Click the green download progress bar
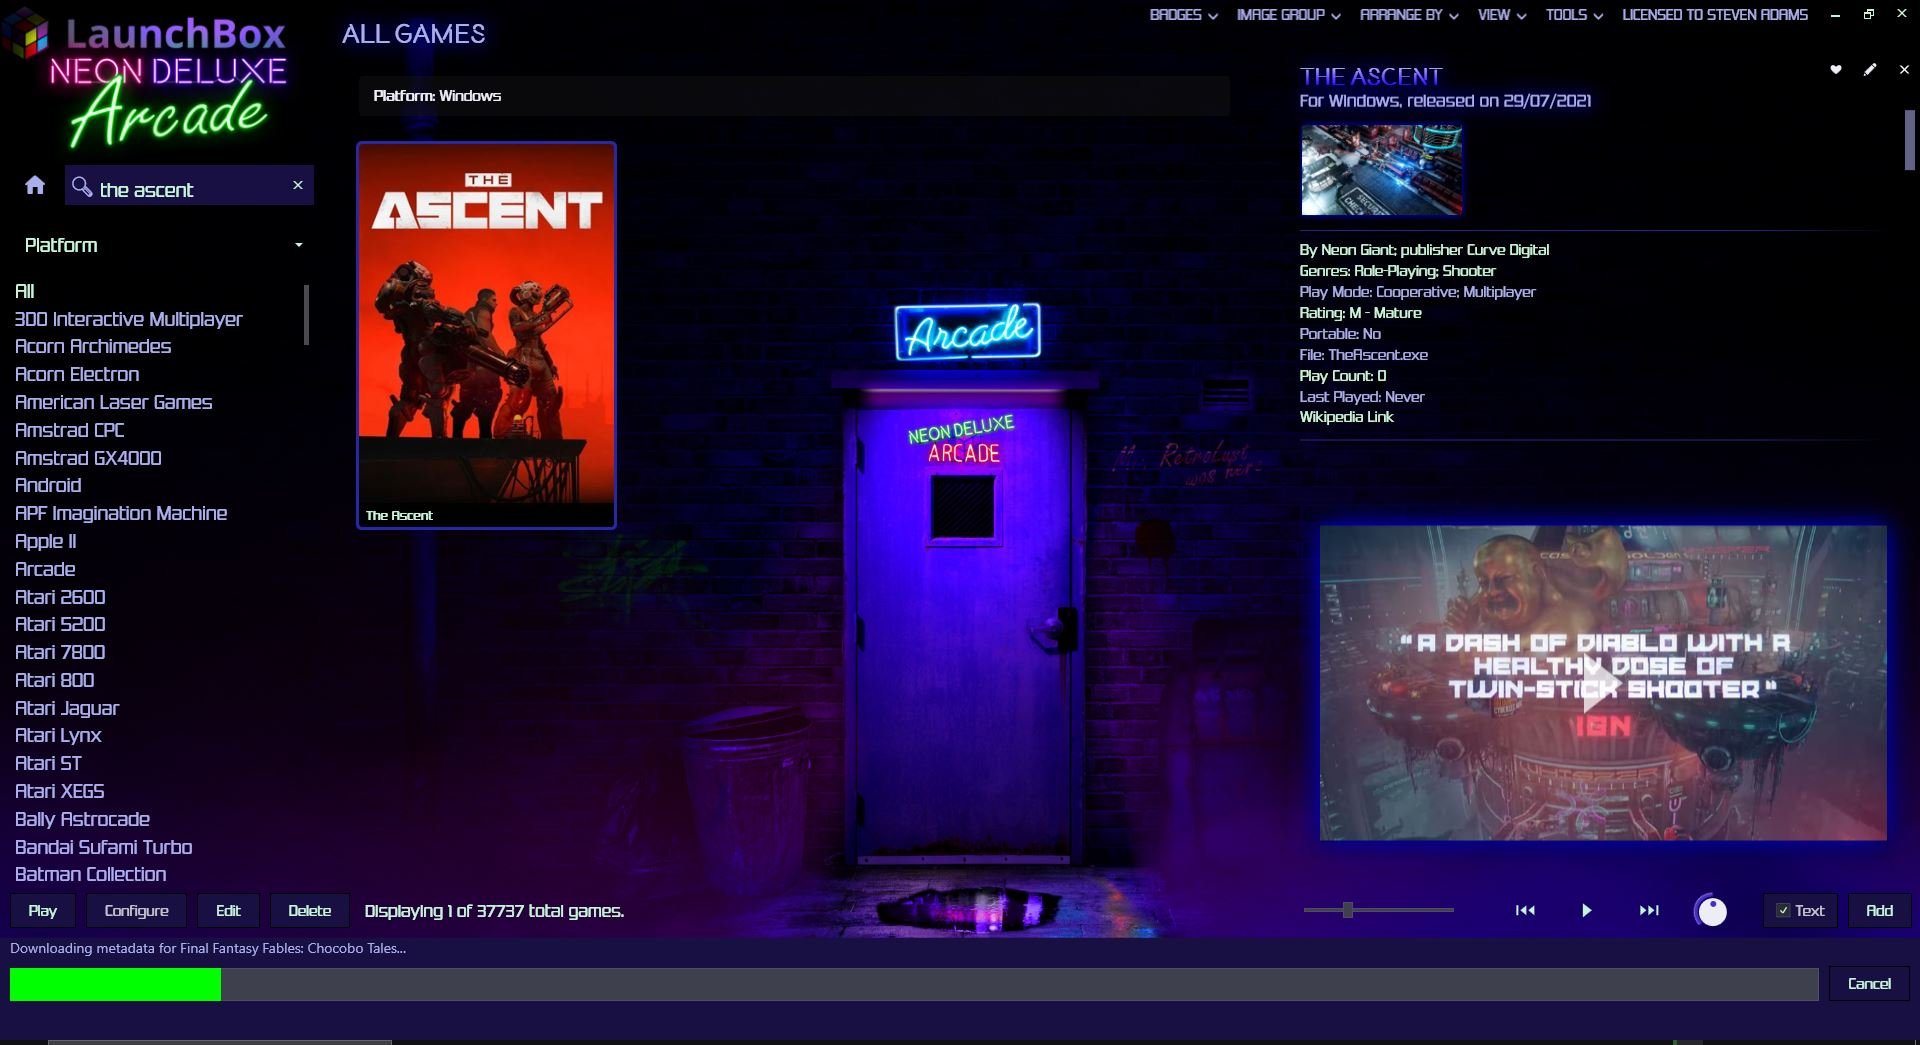The image size is (1920, 1045). (x=115, y=984)
